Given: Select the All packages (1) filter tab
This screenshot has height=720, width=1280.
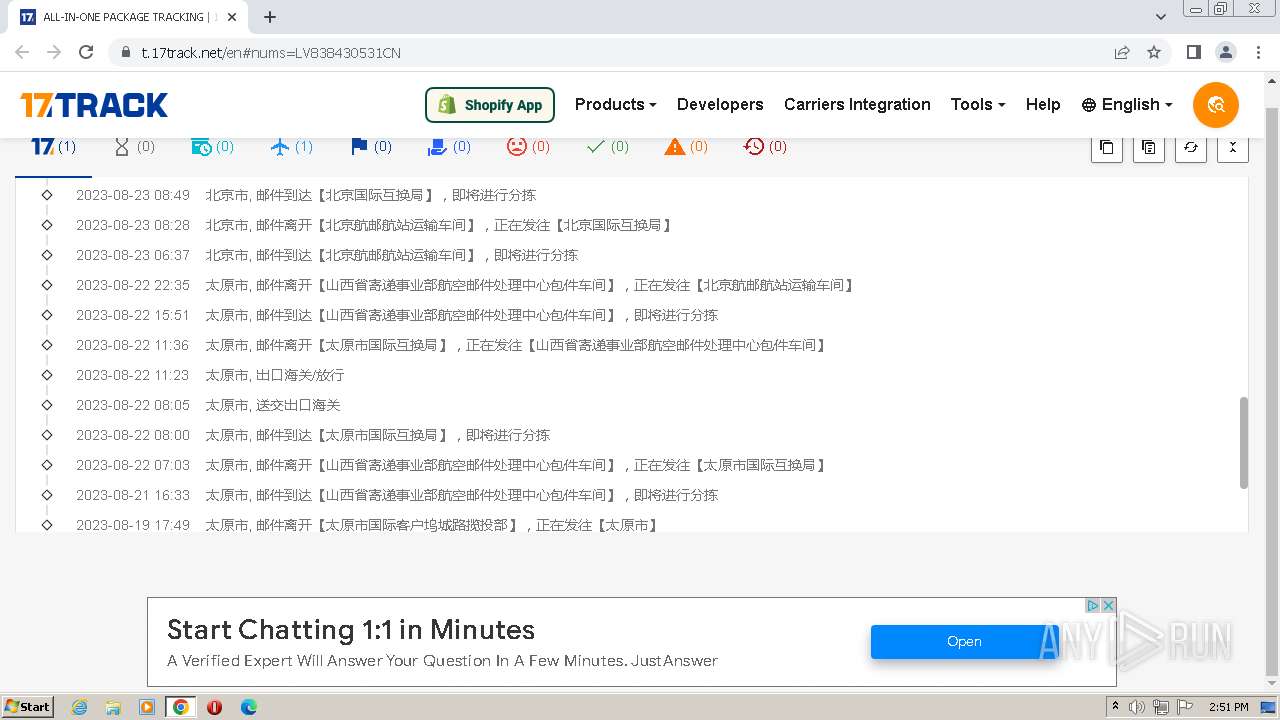Looking at the screenshot, I should click(x=54, y=147).
